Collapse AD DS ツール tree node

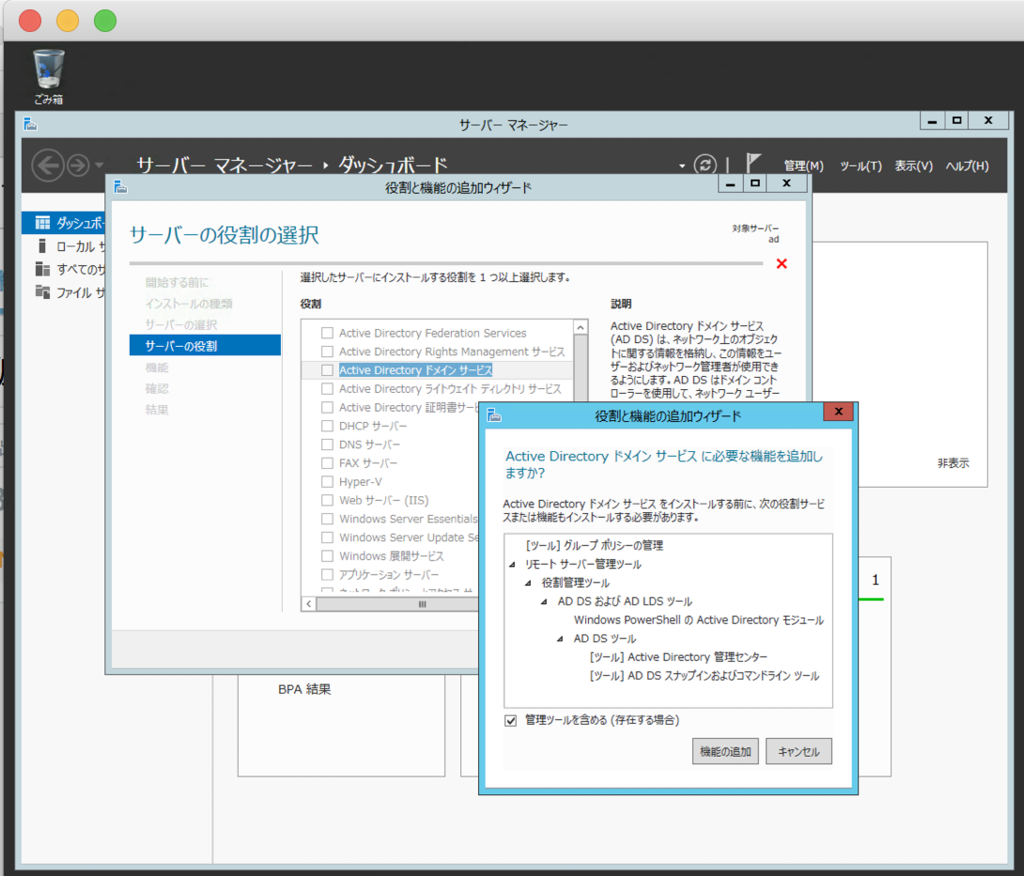pyautogui.click(x=560, y=639)
